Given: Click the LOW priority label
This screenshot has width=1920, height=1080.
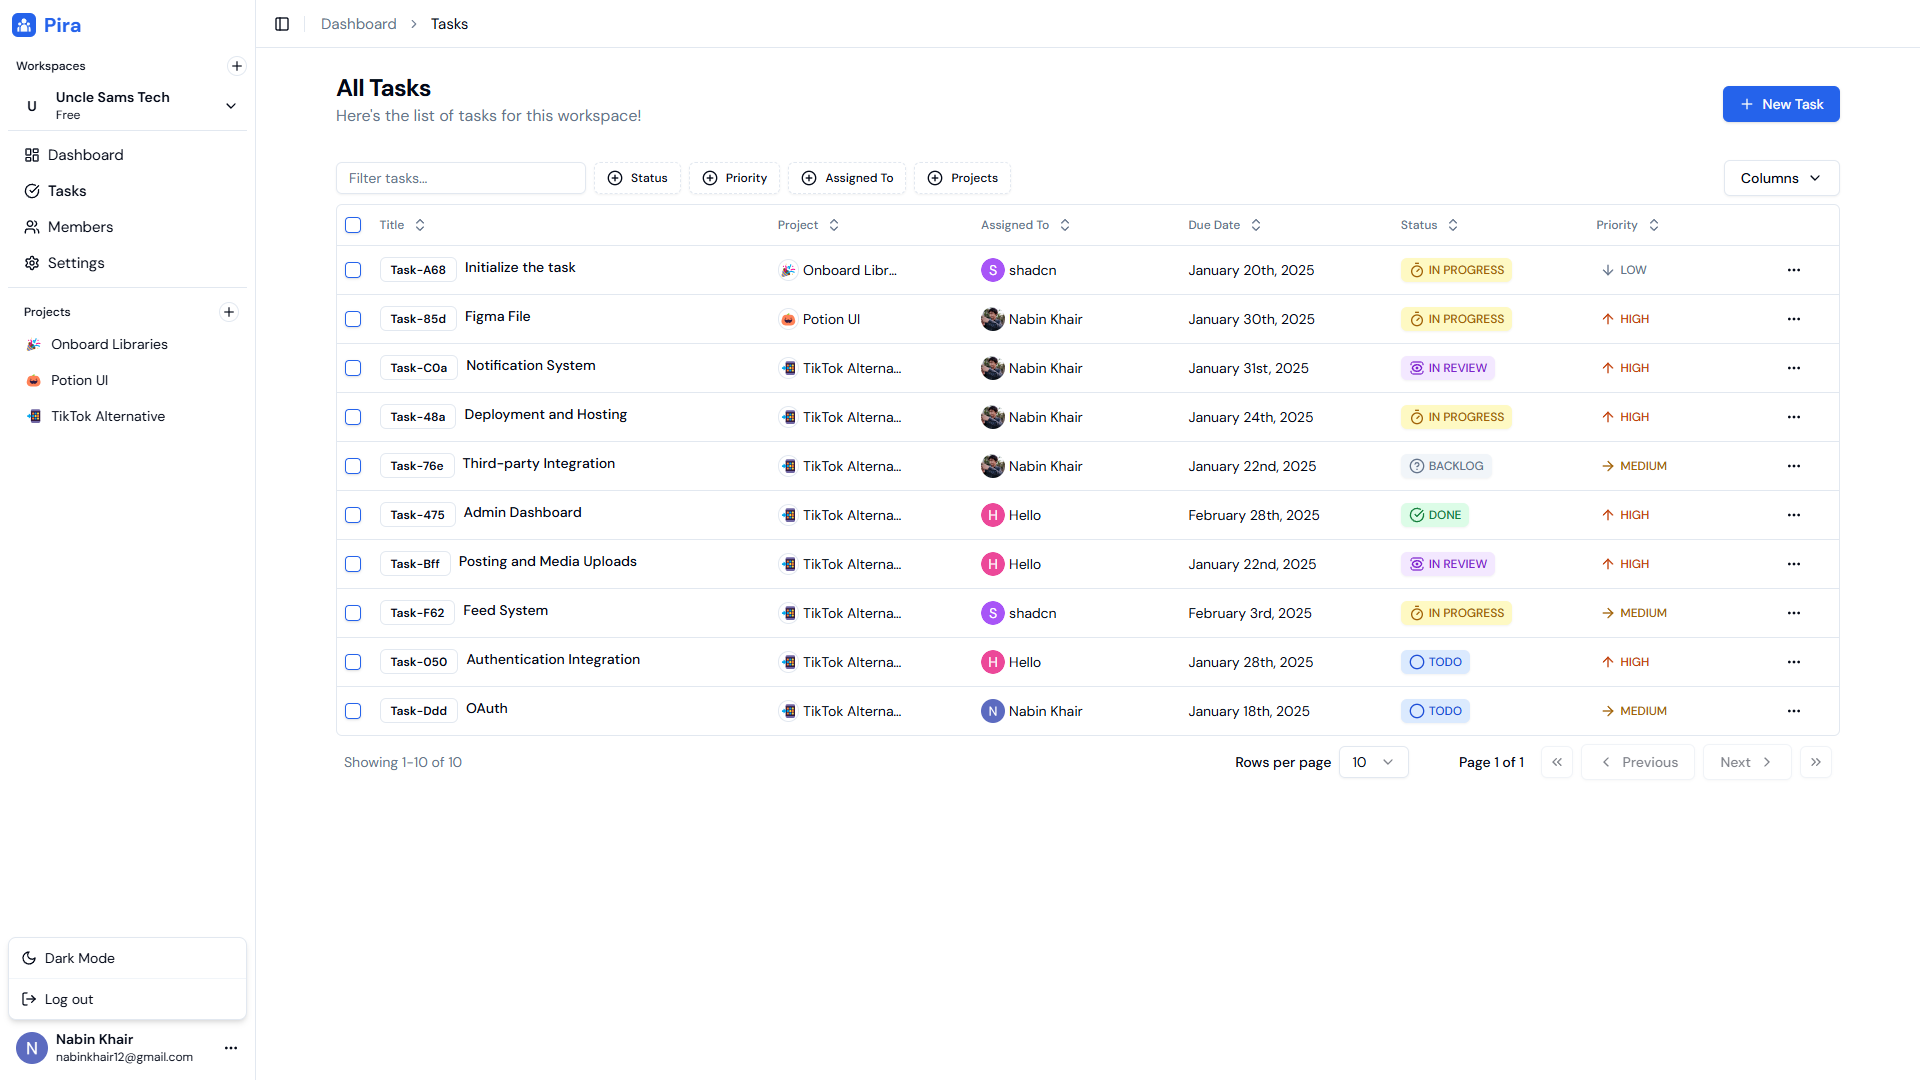Looking at the screenshot, I should (1624, 270).
